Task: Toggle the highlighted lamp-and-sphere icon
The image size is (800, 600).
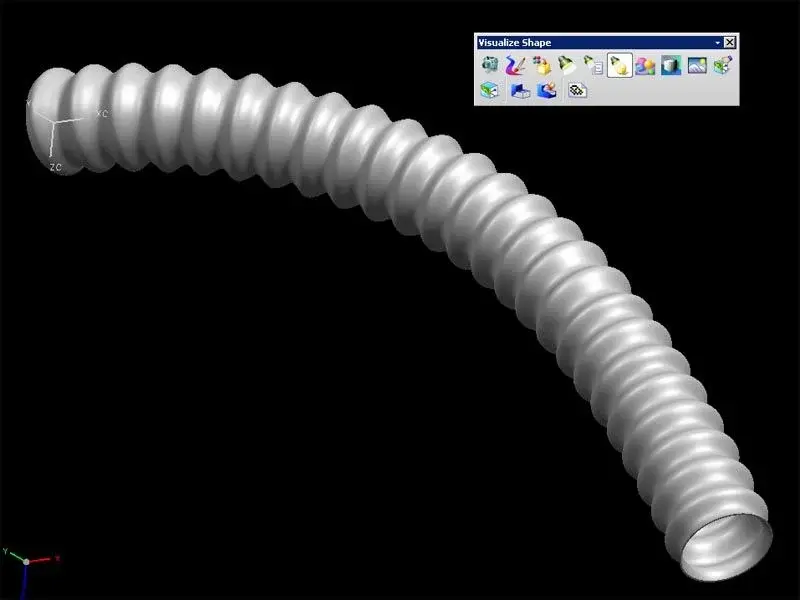Action: [619, 66]
